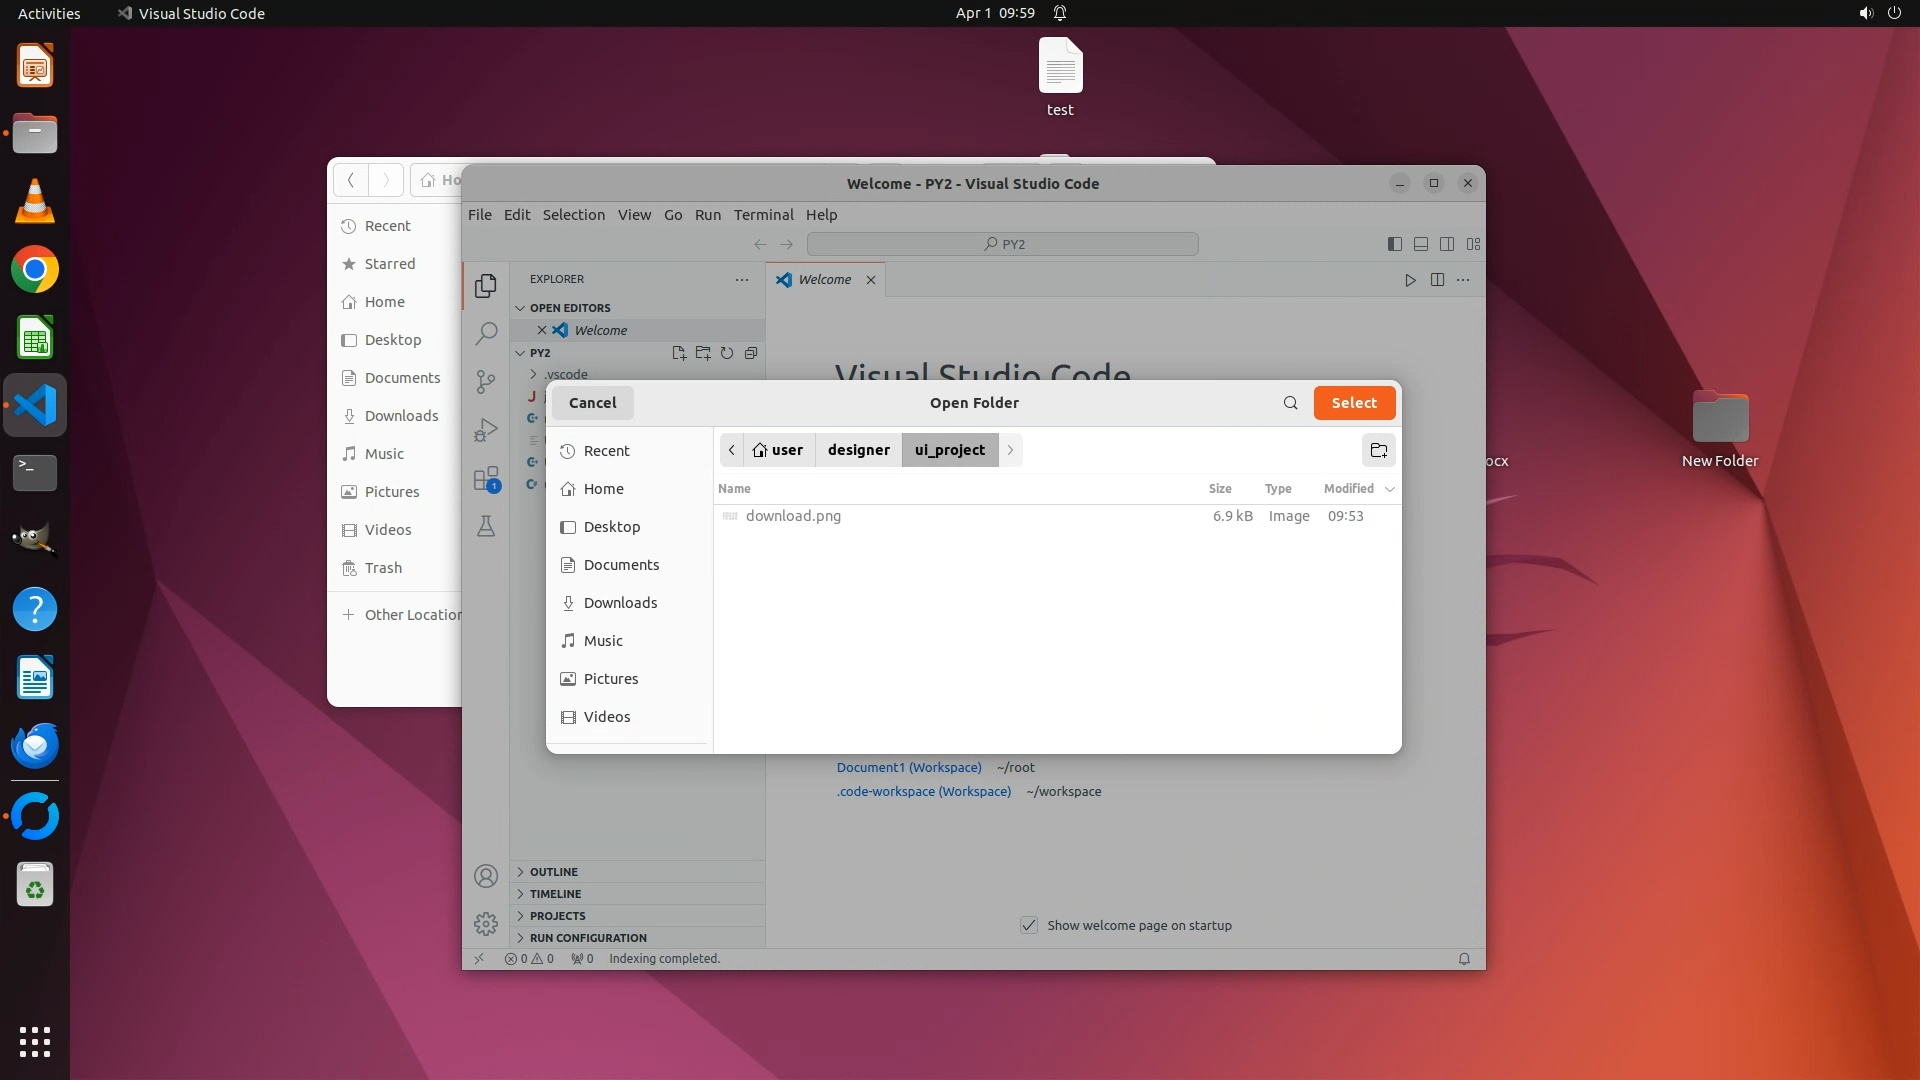Click the create new folder icon in dialog
Screen dimensions: 1920x1080
coord(1378,450)
